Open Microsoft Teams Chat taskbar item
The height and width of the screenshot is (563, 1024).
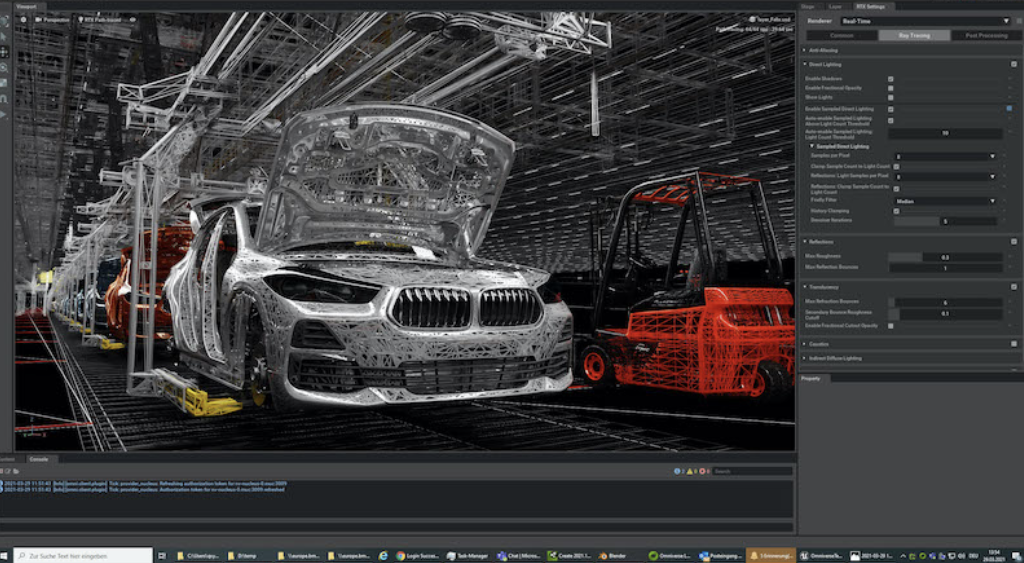point(519,556)
